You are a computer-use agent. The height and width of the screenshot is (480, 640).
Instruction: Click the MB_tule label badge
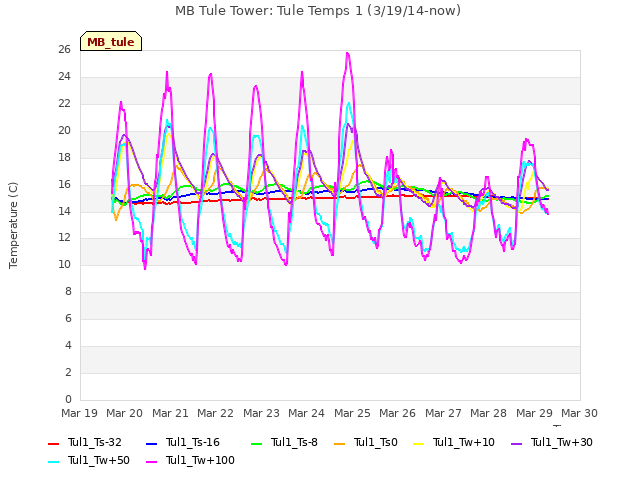pos(111,41)
